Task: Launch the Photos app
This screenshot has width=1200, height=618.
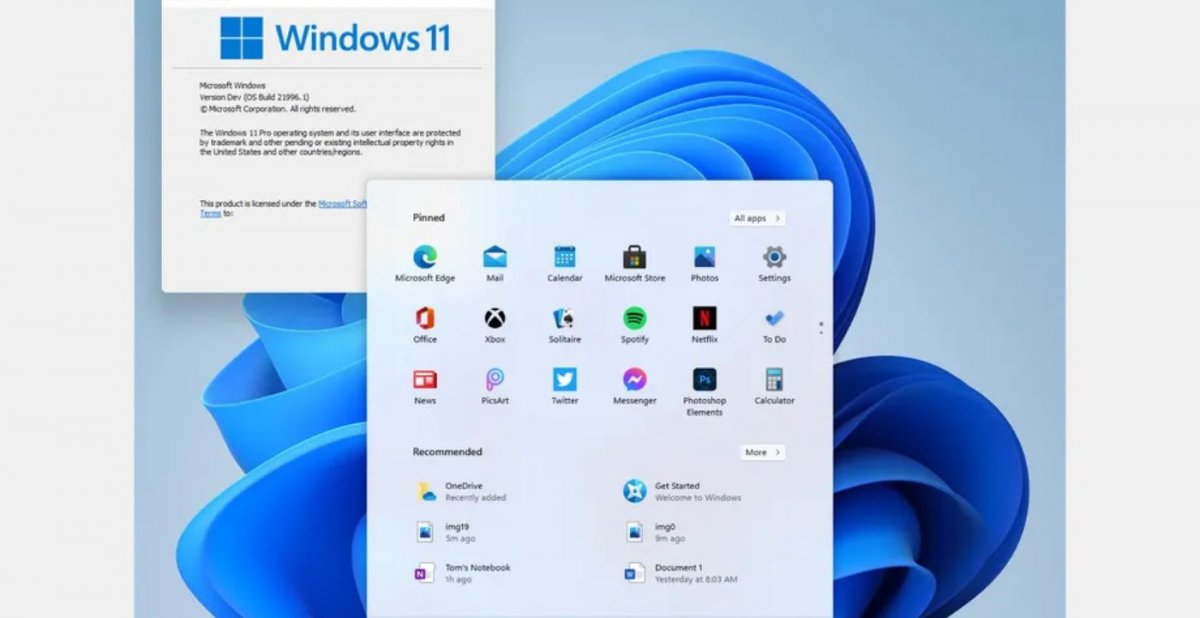Action: [704, 258]
